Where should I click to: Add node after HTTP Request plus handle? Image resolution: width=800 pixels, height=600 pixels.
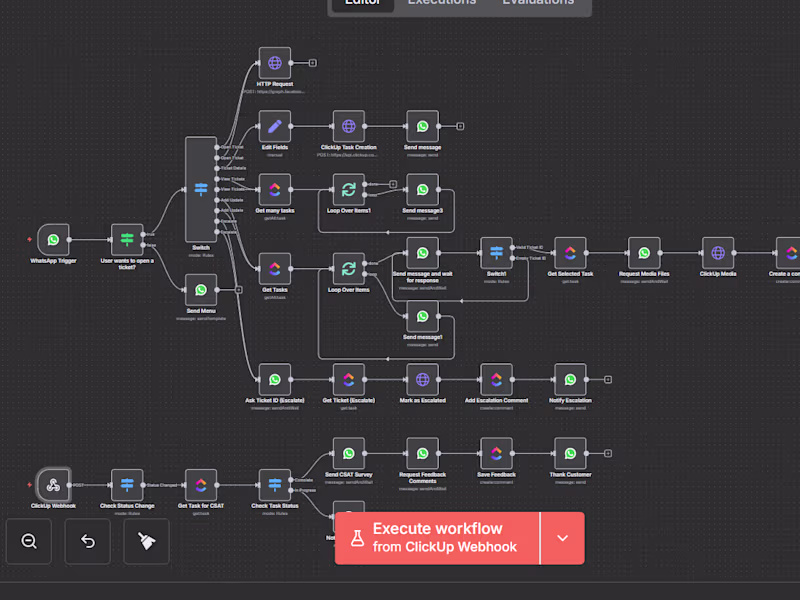coord(313,63)
